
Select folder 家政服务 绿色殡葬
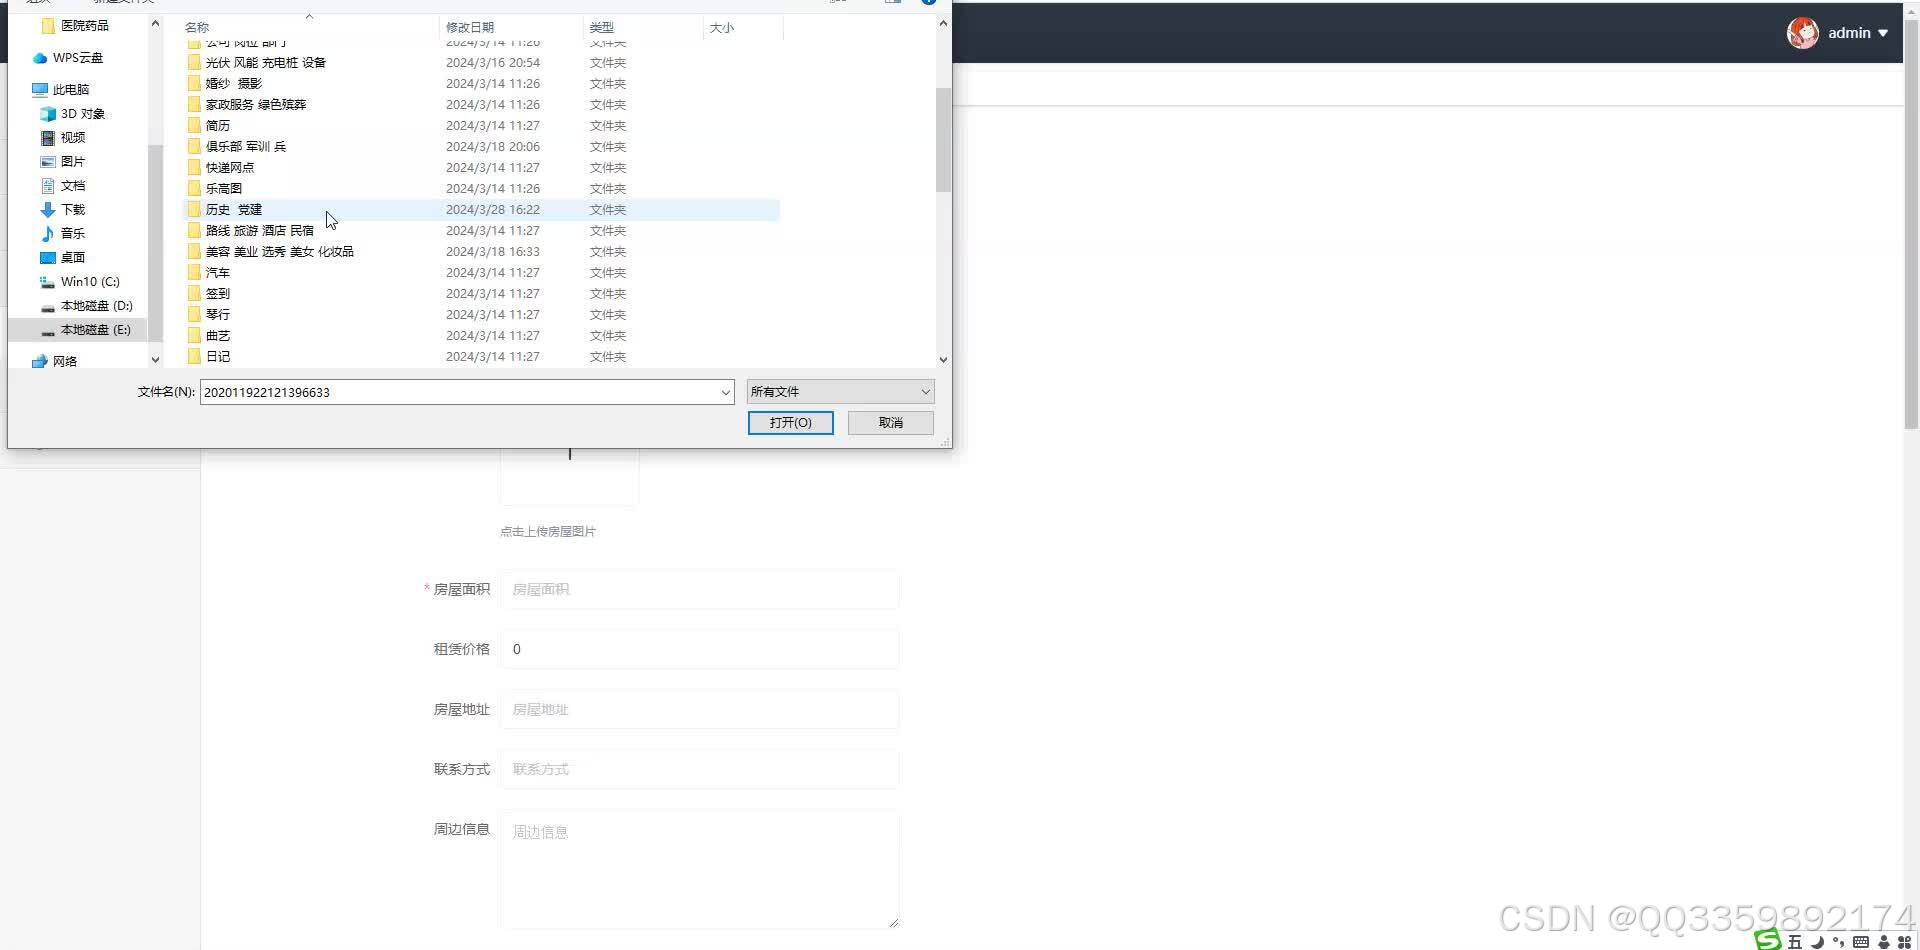(x=255, y=104)
